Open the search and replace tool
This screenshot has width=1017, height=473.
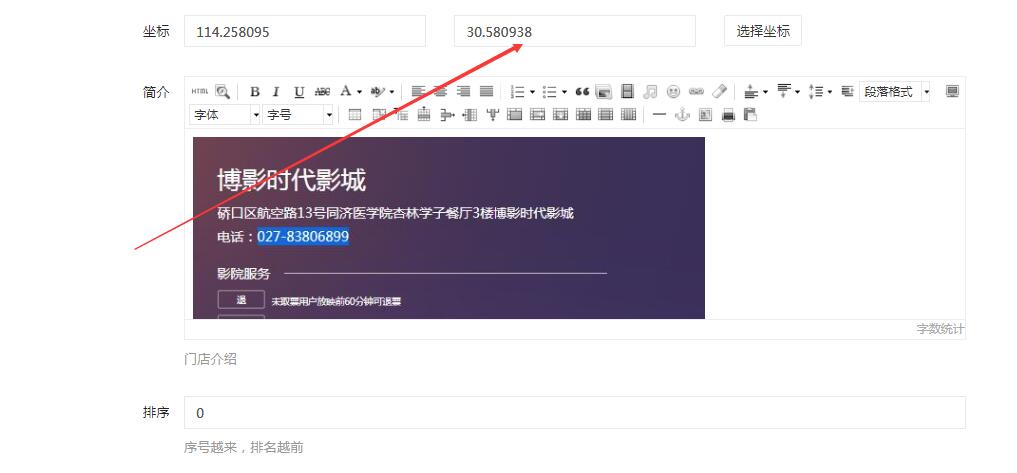point(222,91)
